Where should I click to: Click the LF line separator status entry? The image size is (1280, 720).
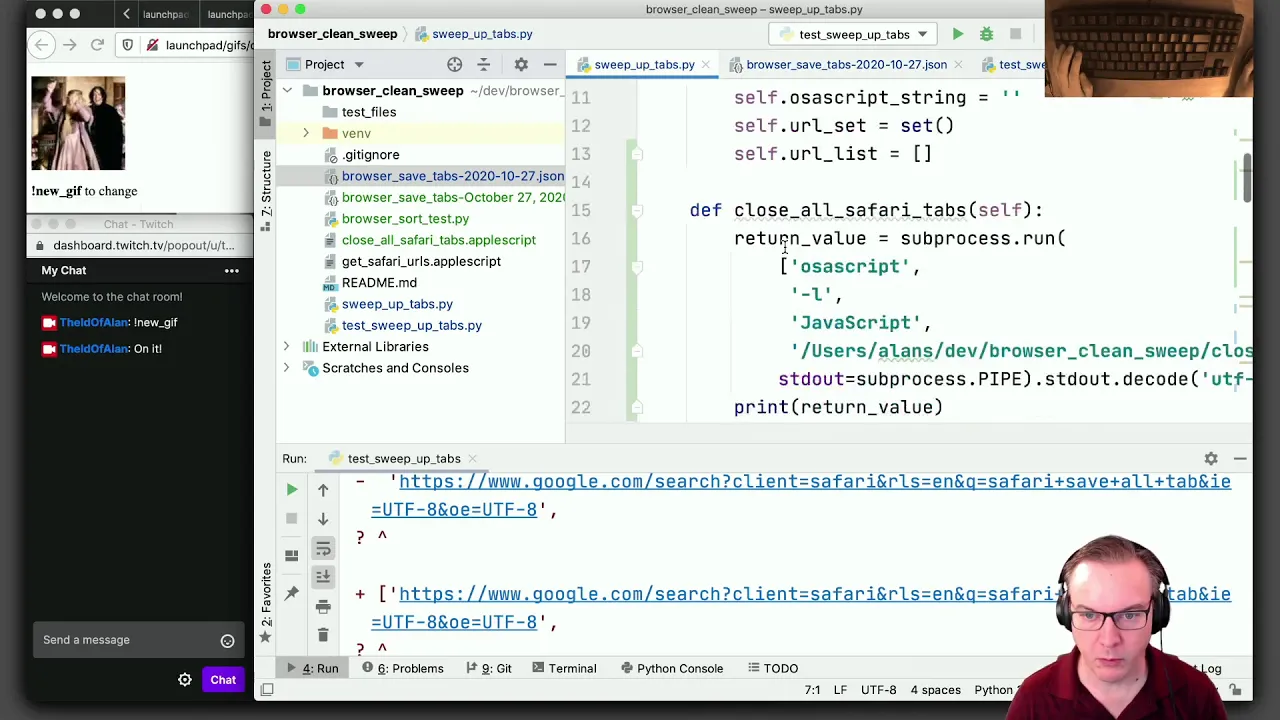pyautogui.click(x=840, y=690)
